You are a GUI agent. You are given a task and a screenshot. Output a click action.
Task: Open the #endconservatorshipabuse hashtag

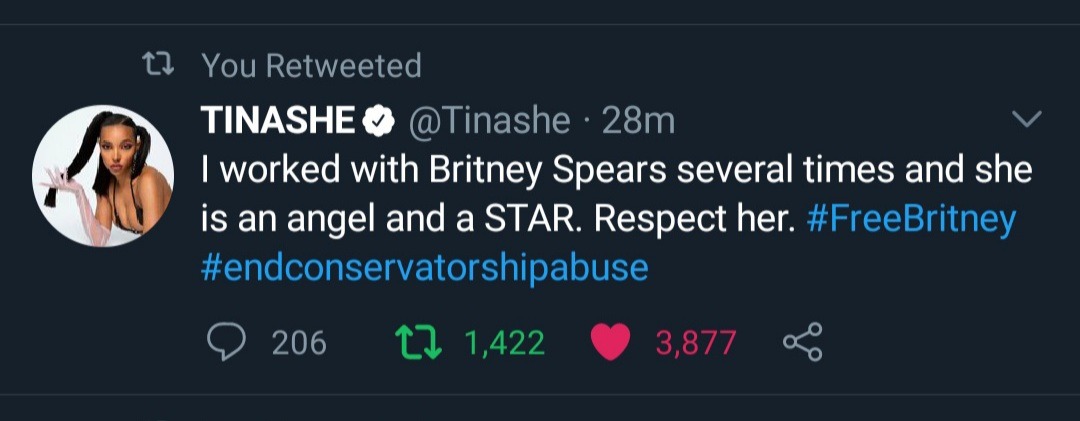click(424, 268)
